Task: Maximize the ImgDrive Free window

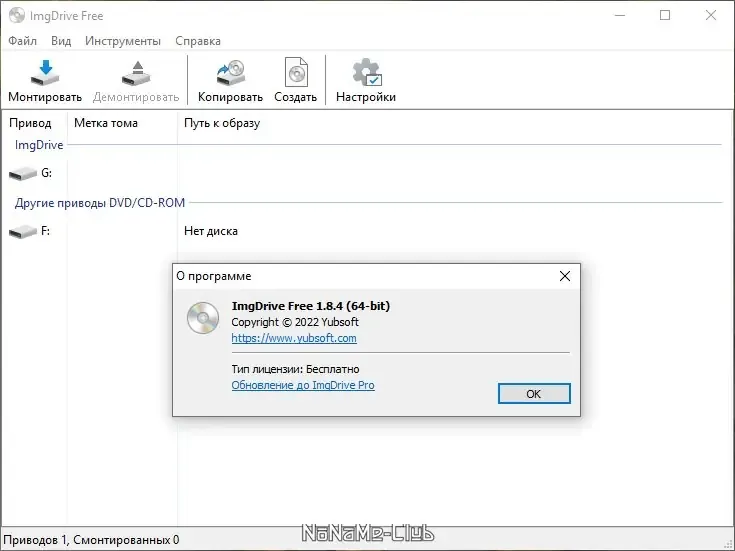Action: 665,15
